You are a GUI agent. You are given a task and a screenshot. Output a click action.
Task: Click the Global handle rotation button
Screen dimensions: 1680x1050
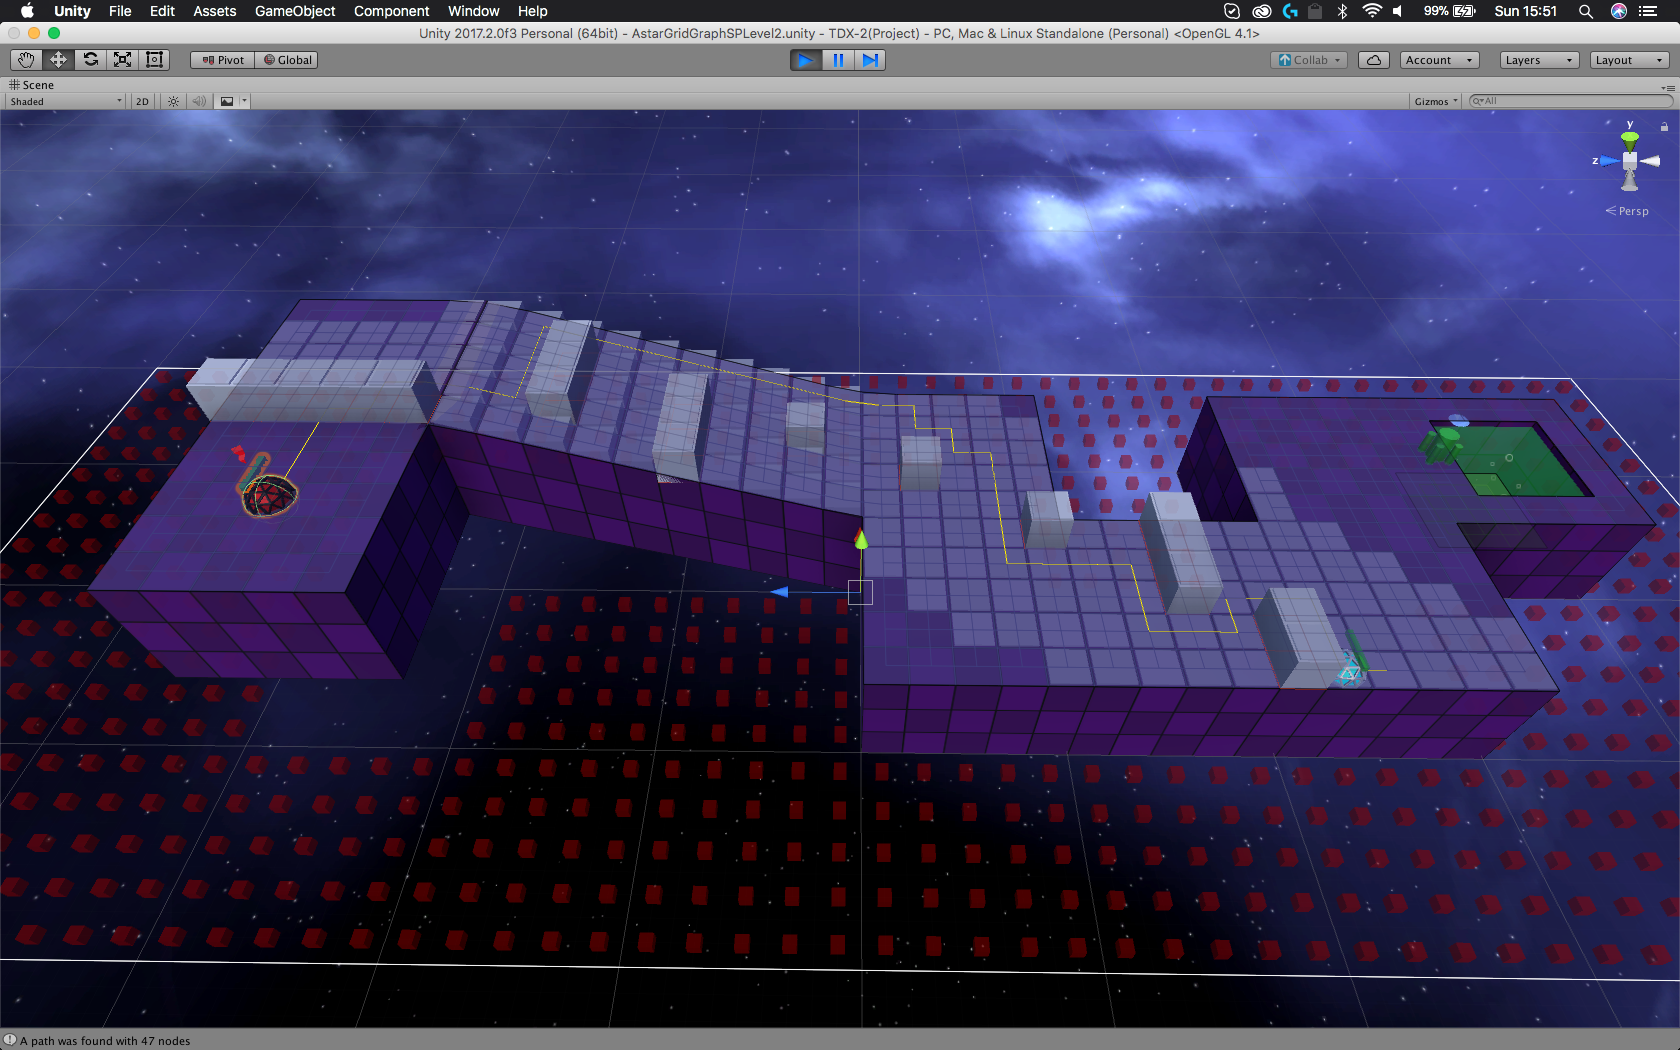[287, 60]
